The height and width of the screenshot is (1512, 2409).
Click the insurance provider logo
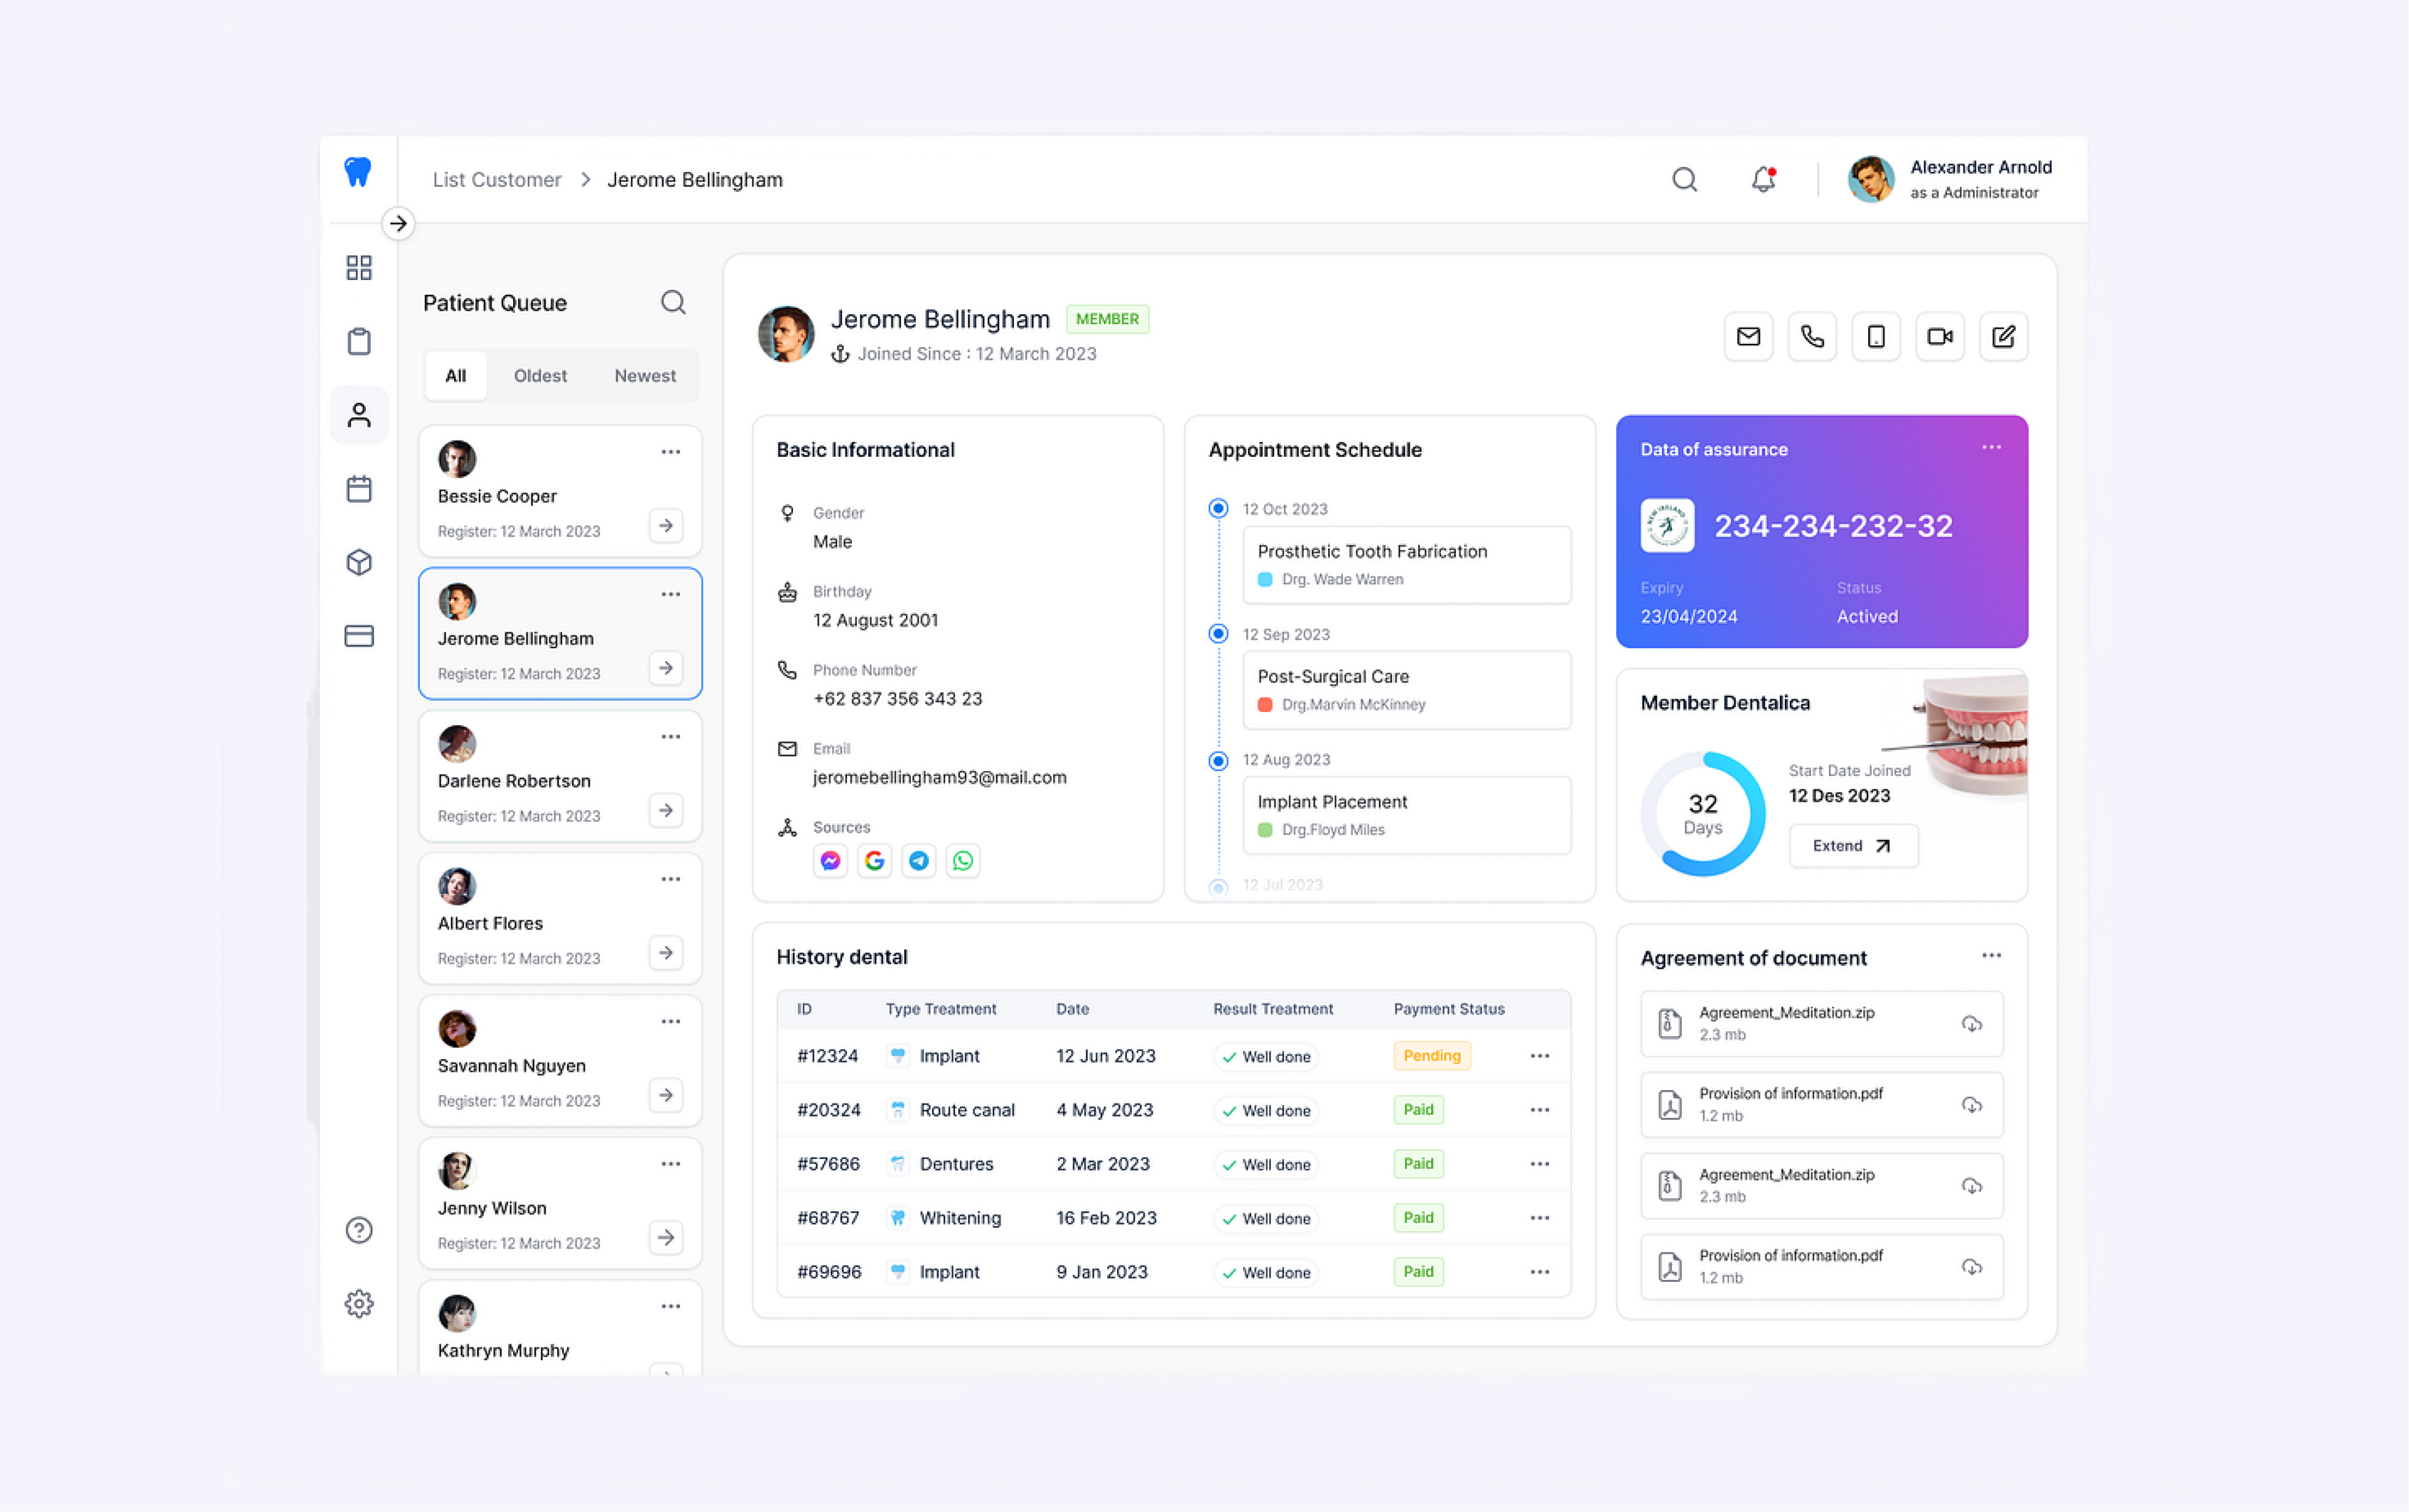pyautogui.click(x=1667, y=525)
